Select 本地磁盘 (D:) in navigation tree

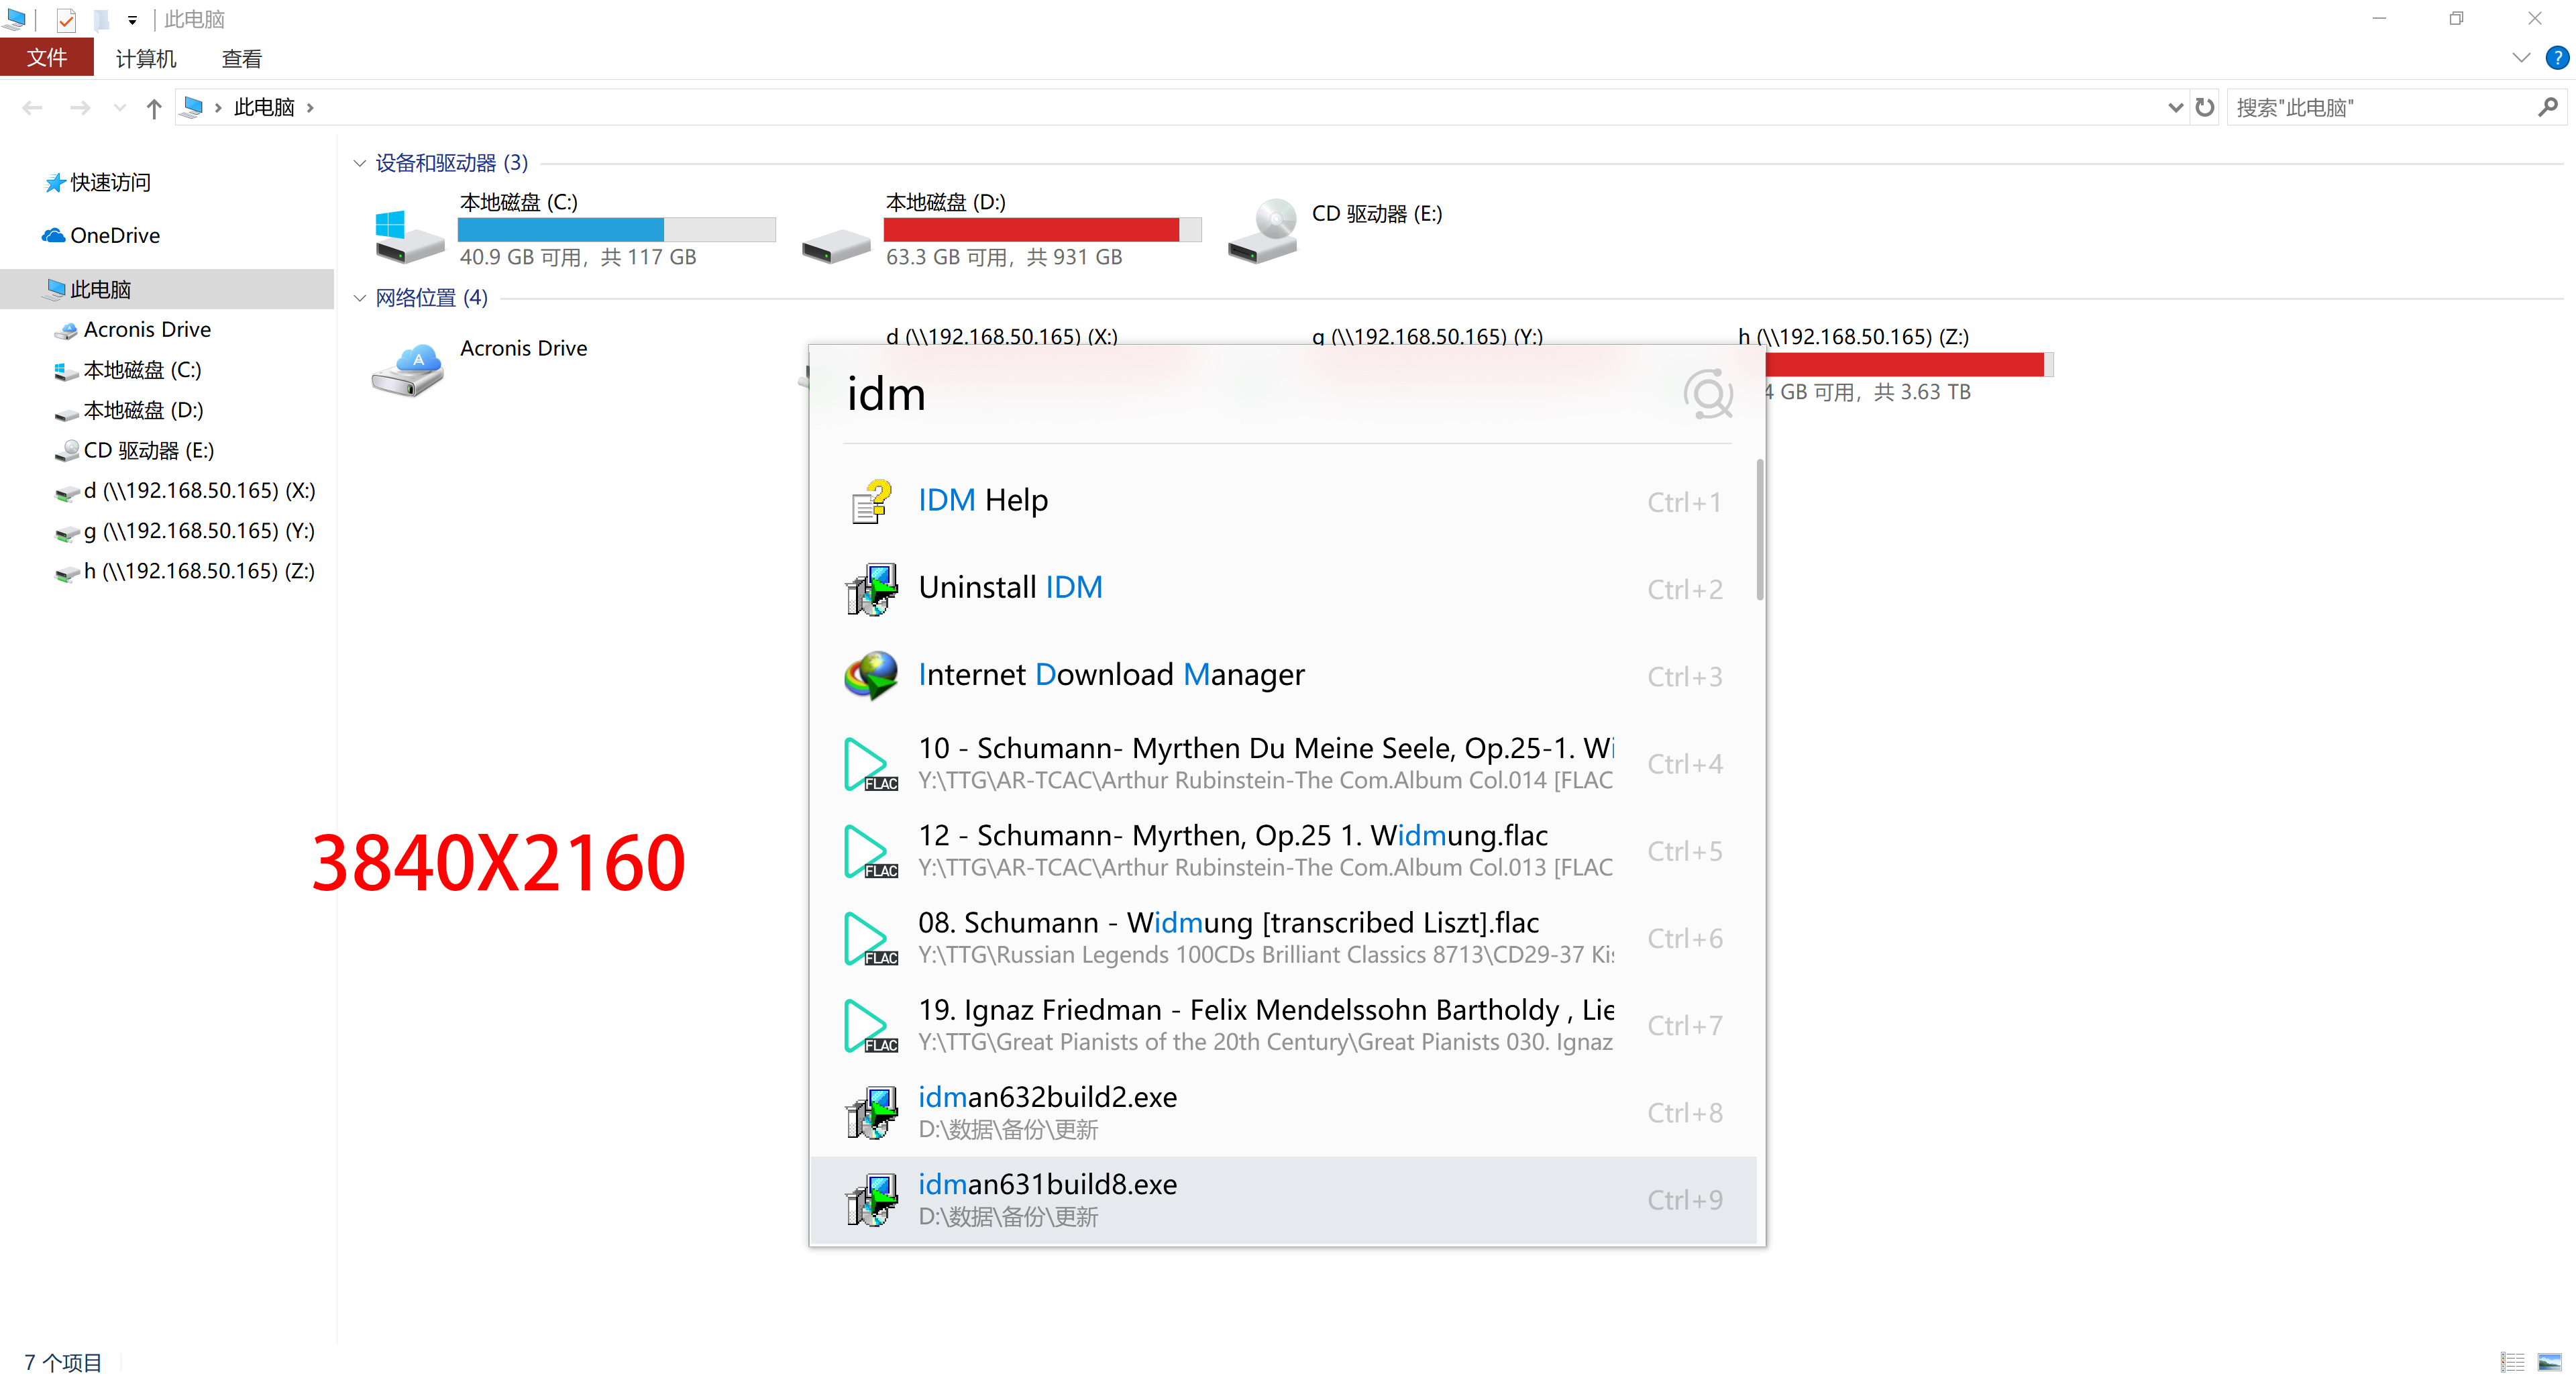[143, 410]
